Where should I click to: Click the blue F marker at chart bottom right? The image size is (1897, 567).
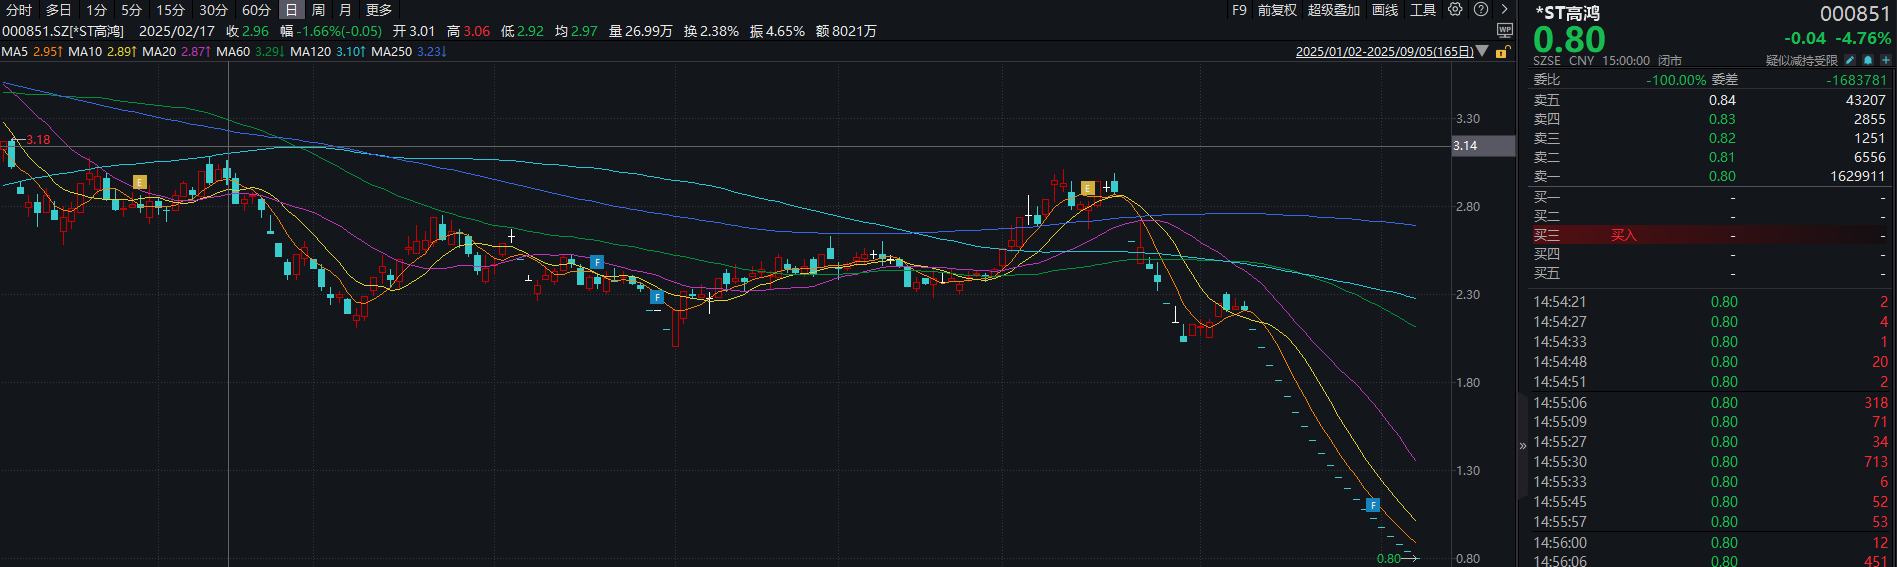[x=1373, y=505]
